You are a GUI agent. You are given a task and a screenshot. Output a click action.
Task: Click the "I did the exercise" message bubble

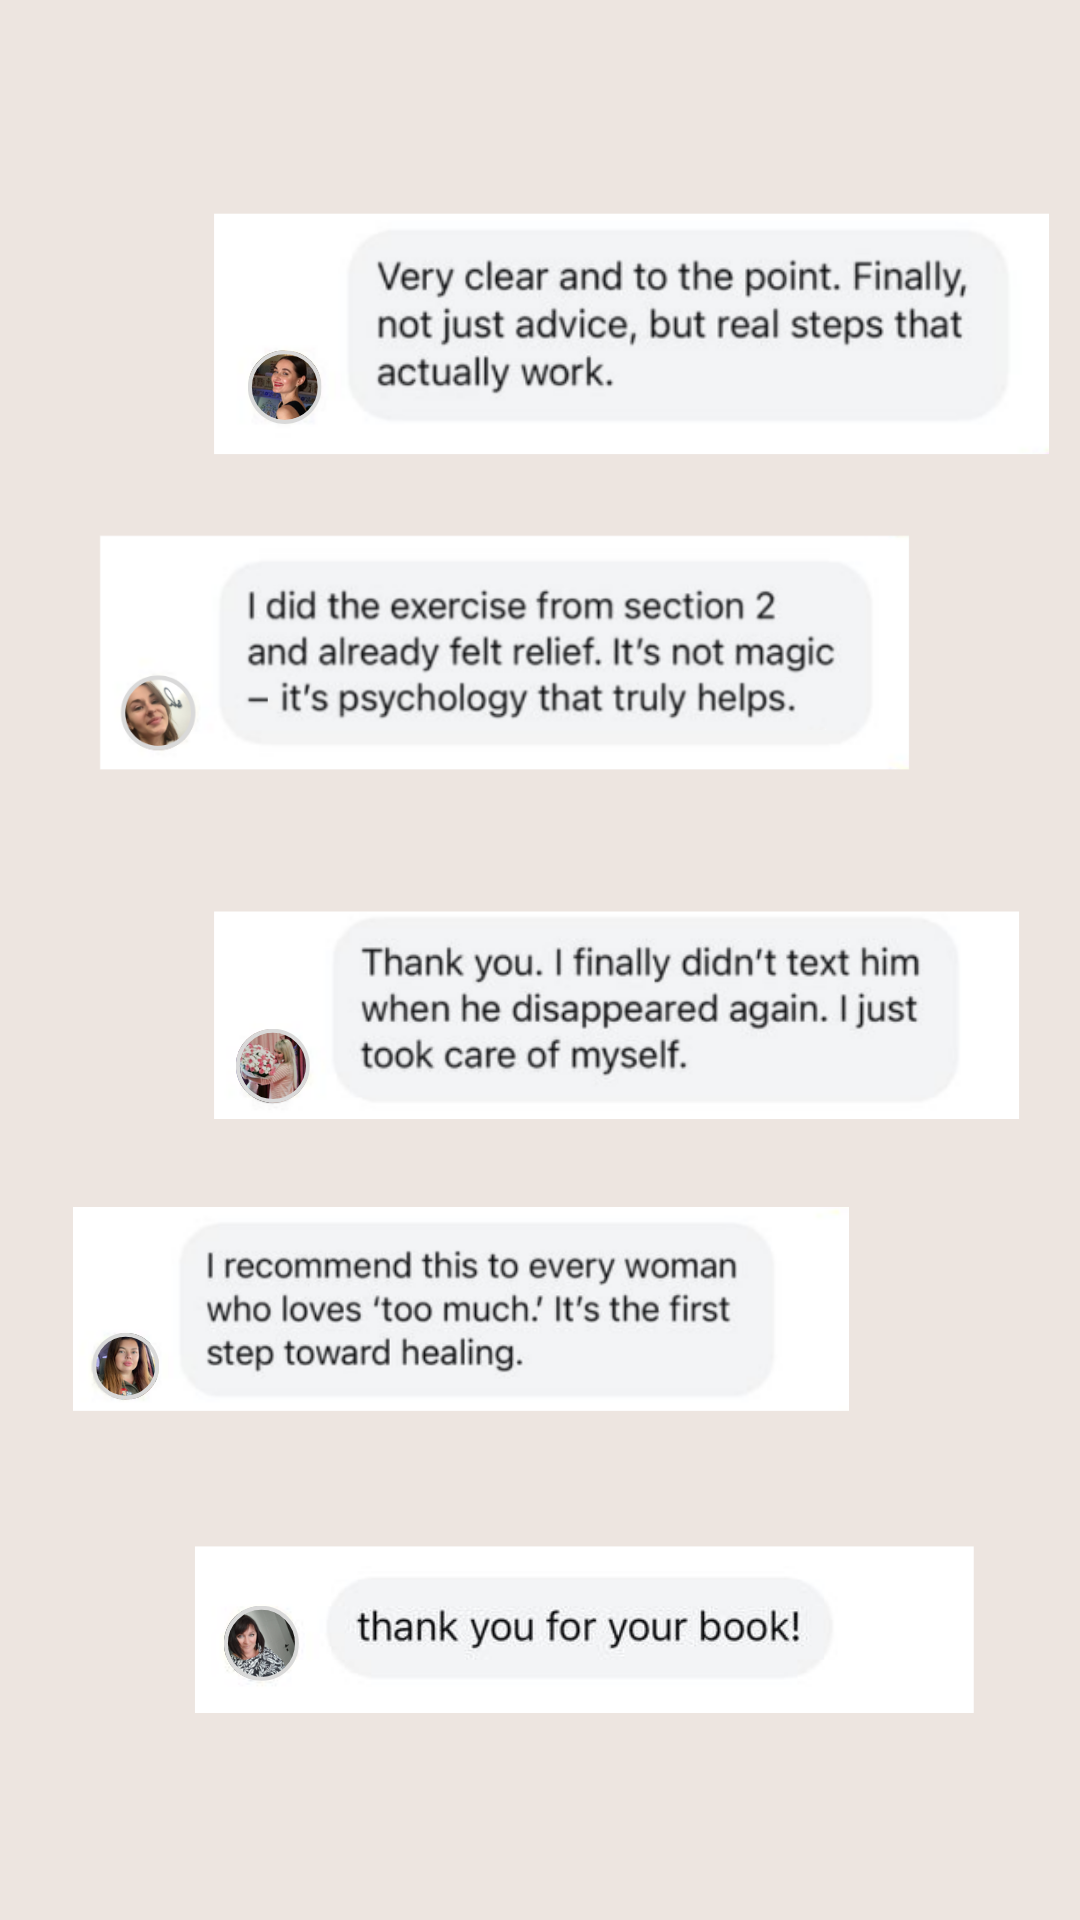point(545,652)
